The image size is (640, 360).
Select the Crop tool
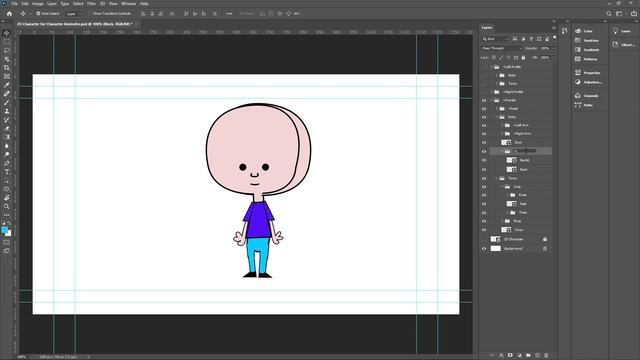click(x=7, y=68)
